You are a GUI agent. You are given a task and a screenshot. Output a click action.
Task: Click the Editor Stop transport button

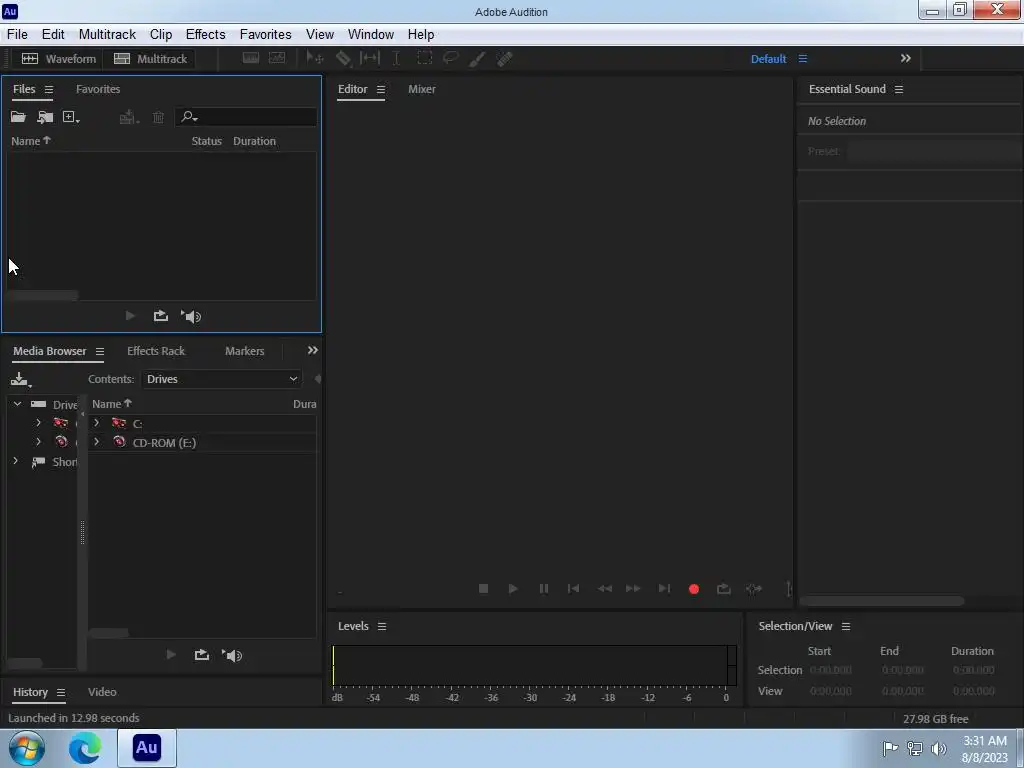click(483, 588)
